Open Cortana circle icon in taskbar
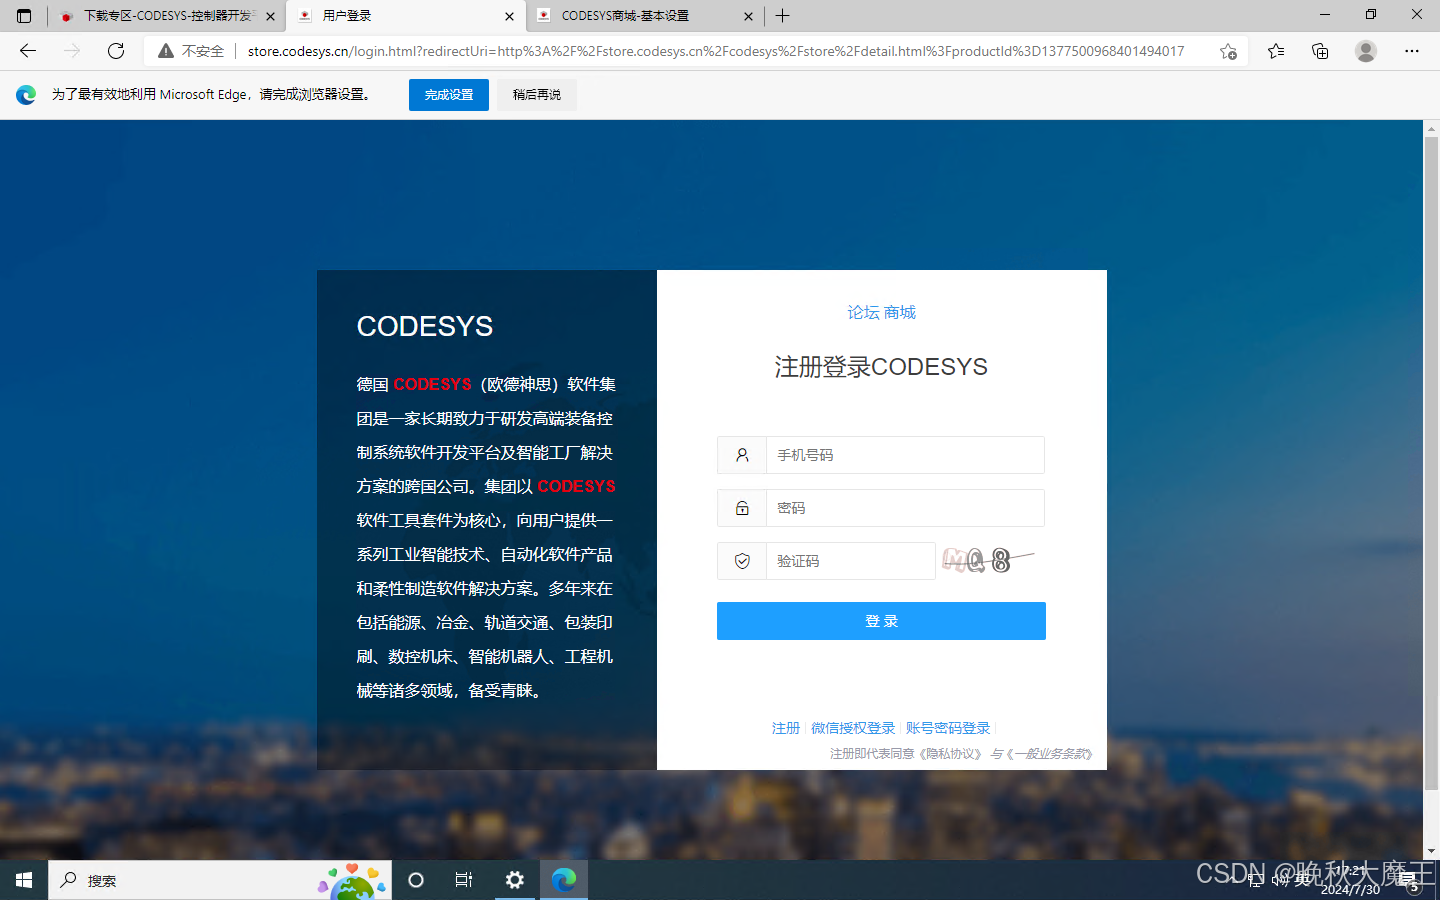Viewport: 1440px width, 900px height. coord(416,880)
